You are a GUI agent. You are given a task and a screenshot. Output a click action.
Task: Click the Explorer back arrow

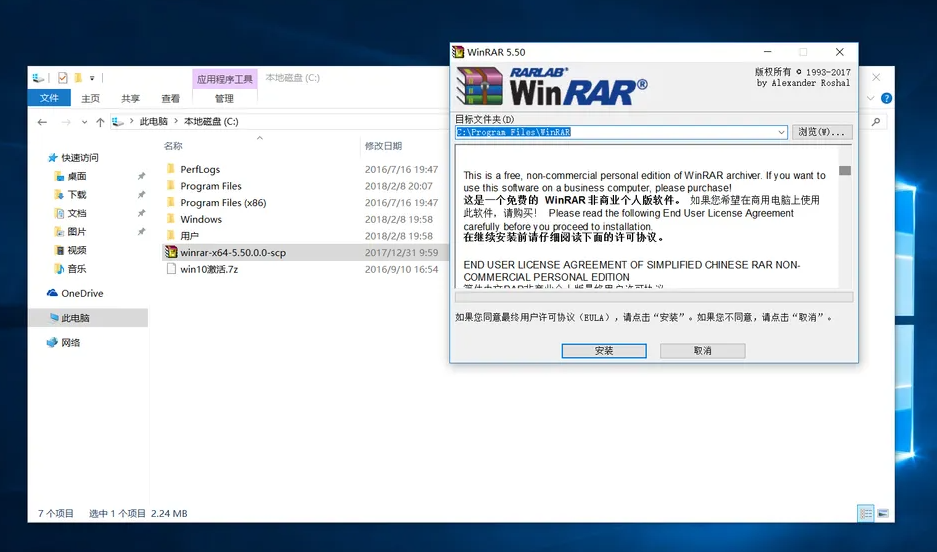pyautogui.click(x=42, y=122)
